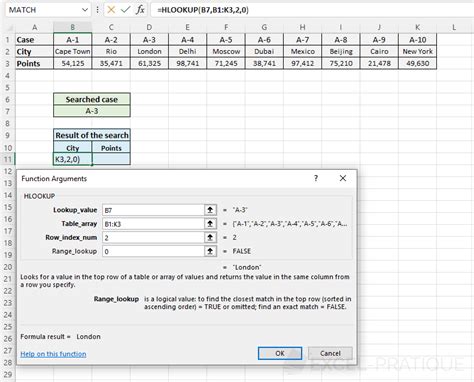This screenshot has height=382, width=474.
Task: Open Insert Function fx icon
Action: point(140,10)
